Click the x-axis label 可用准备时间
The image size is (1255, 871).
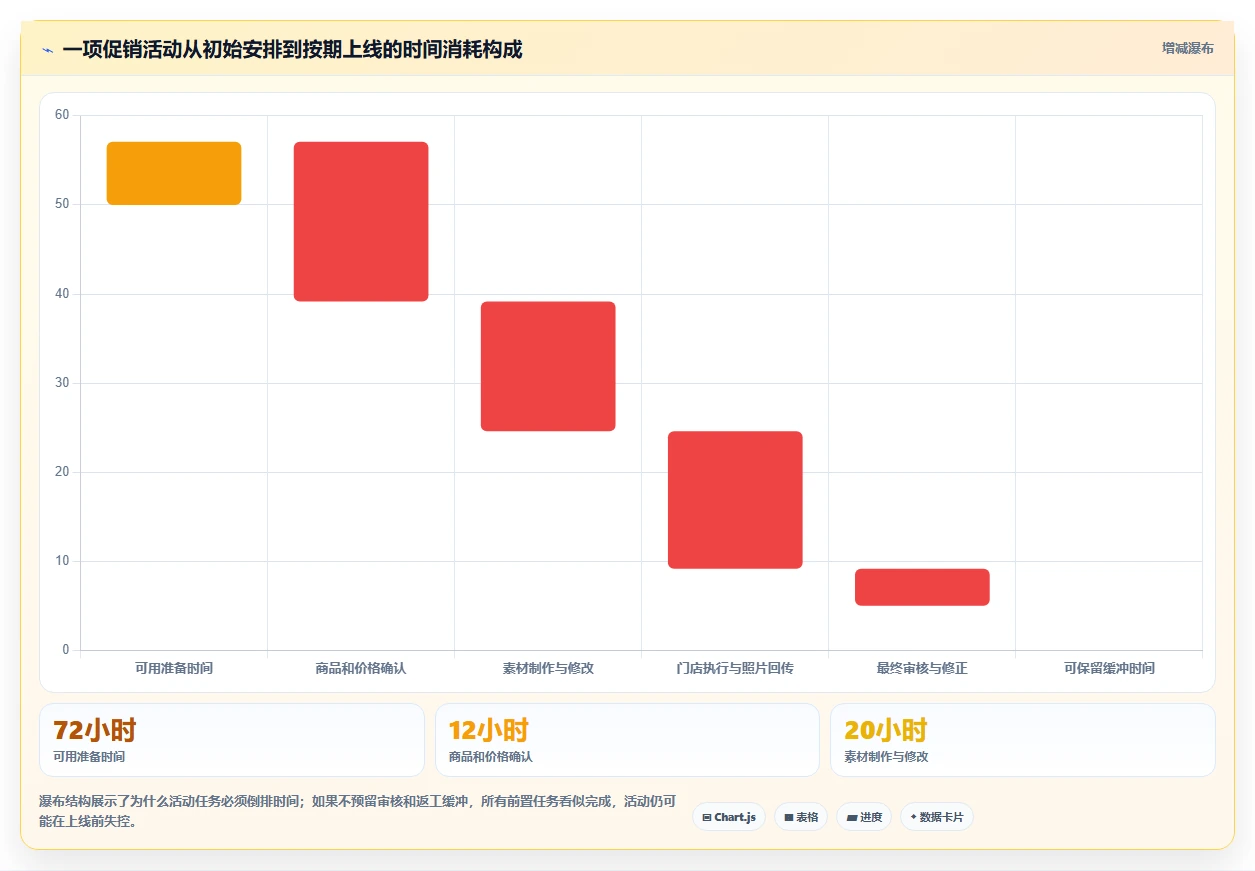pos(174,668)
